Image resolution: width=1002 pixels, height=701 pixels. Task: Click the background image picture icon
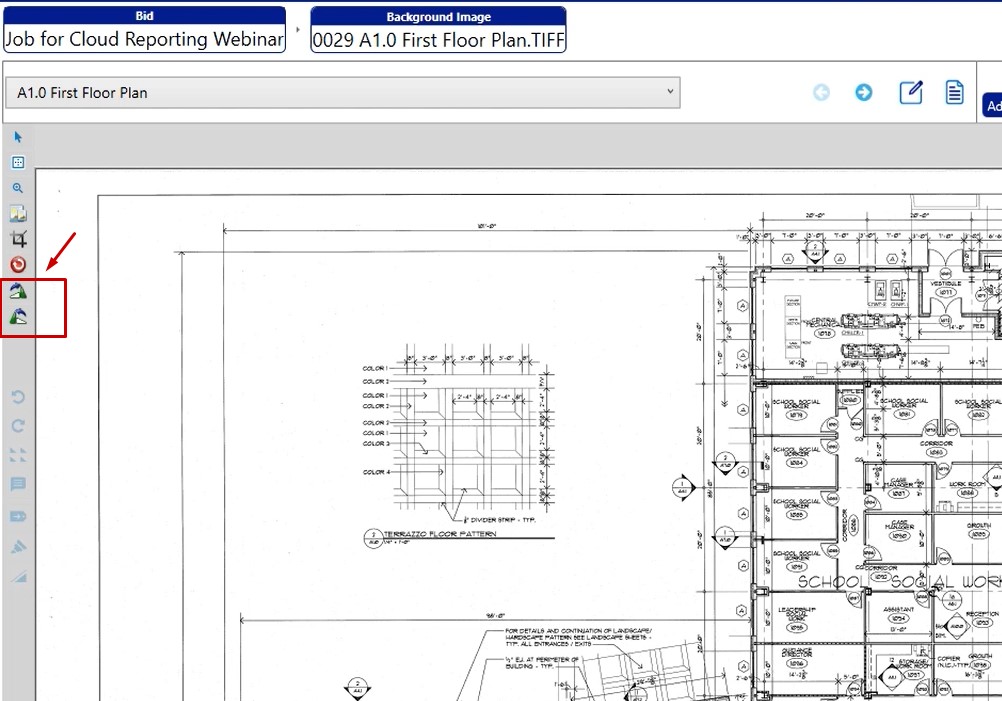pos(18,214)
